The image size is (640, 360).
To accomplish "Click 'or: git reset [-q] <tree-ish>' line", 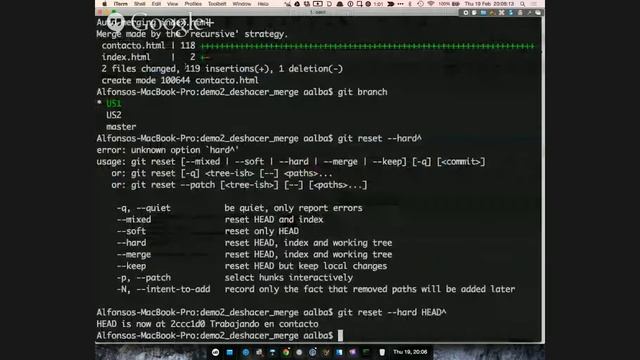I will [222, 173].
